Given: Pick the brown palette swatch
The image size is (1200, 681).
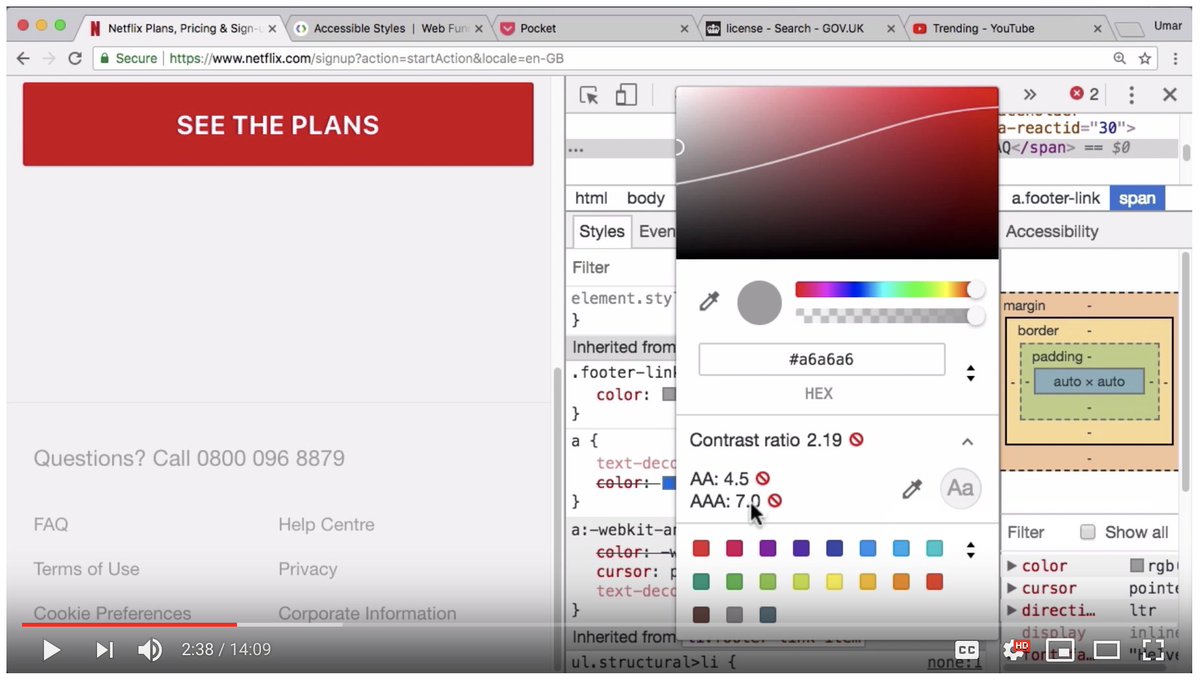Looking at the screenshot, I should (701, 615).
